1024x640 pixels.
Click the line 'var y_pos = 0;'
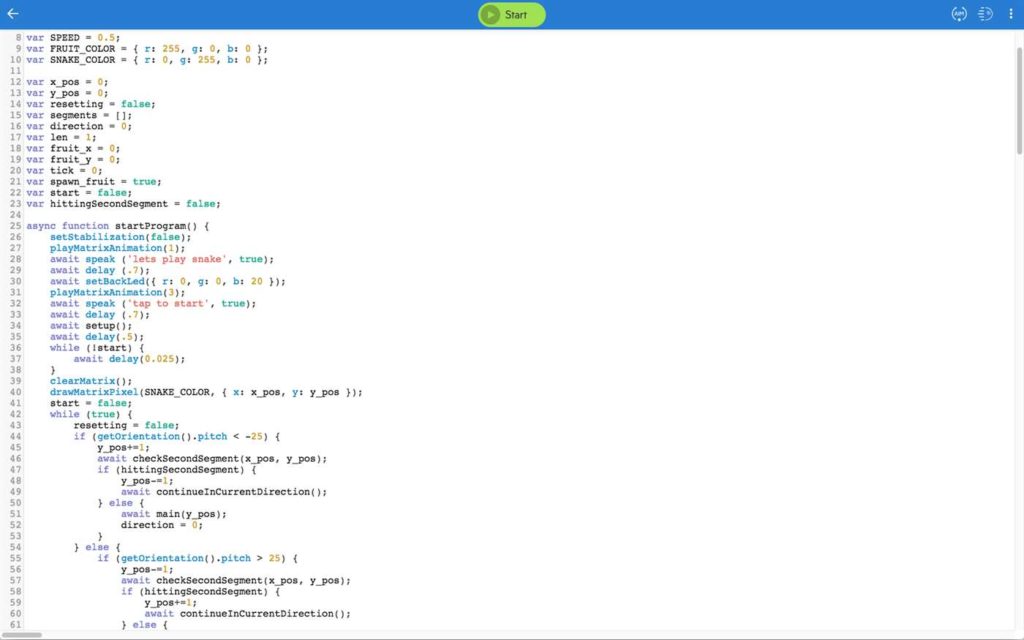(x=67, y=93)
